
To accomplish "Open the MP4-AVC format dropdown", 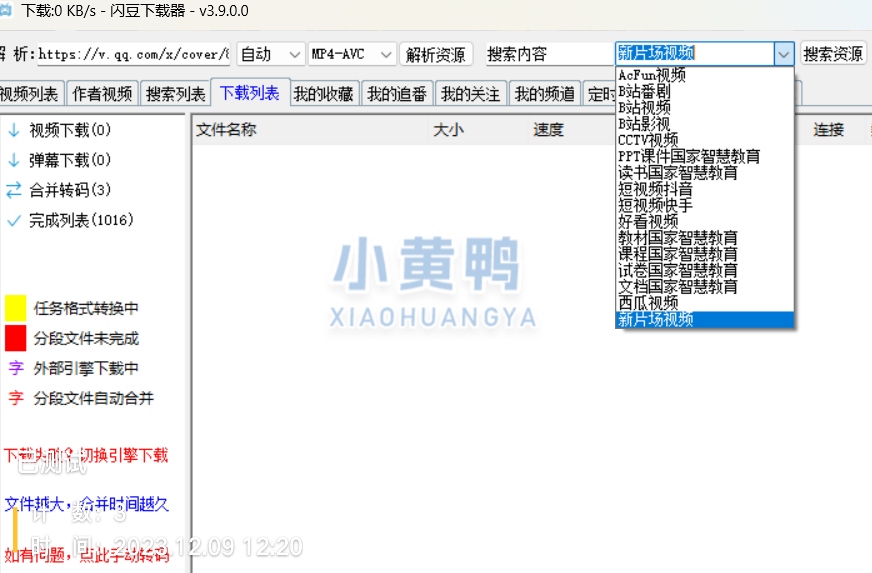I will (352, 55).
